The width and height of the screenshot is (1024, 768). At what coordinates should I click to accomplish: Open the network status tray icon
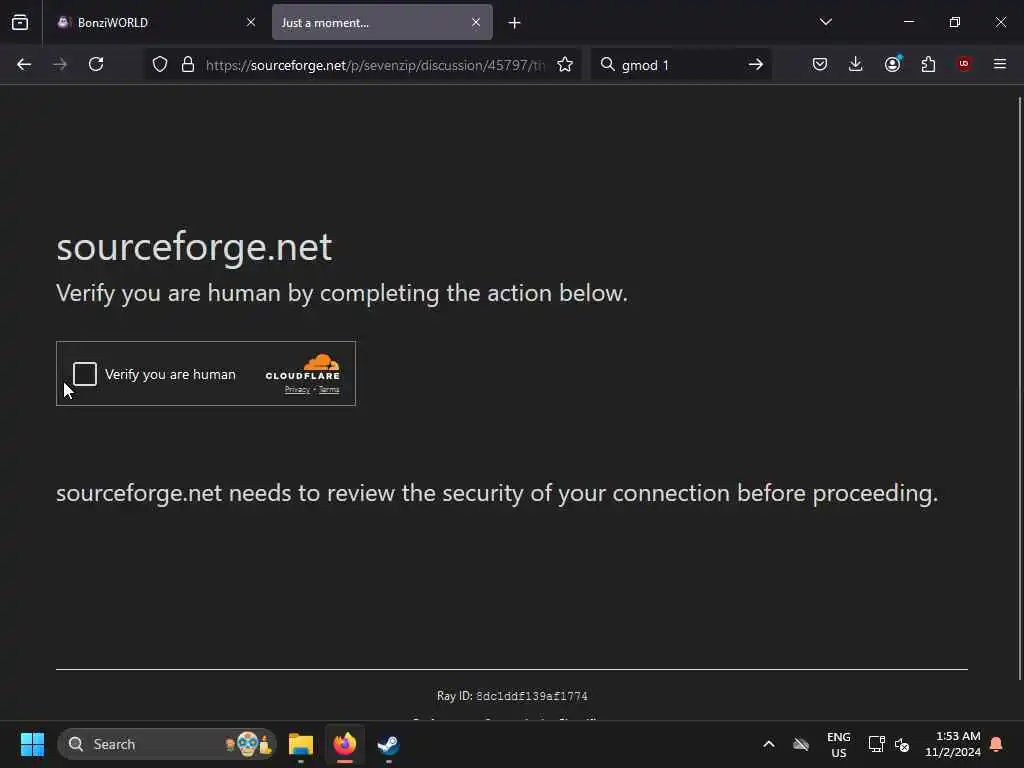point(876,744)
